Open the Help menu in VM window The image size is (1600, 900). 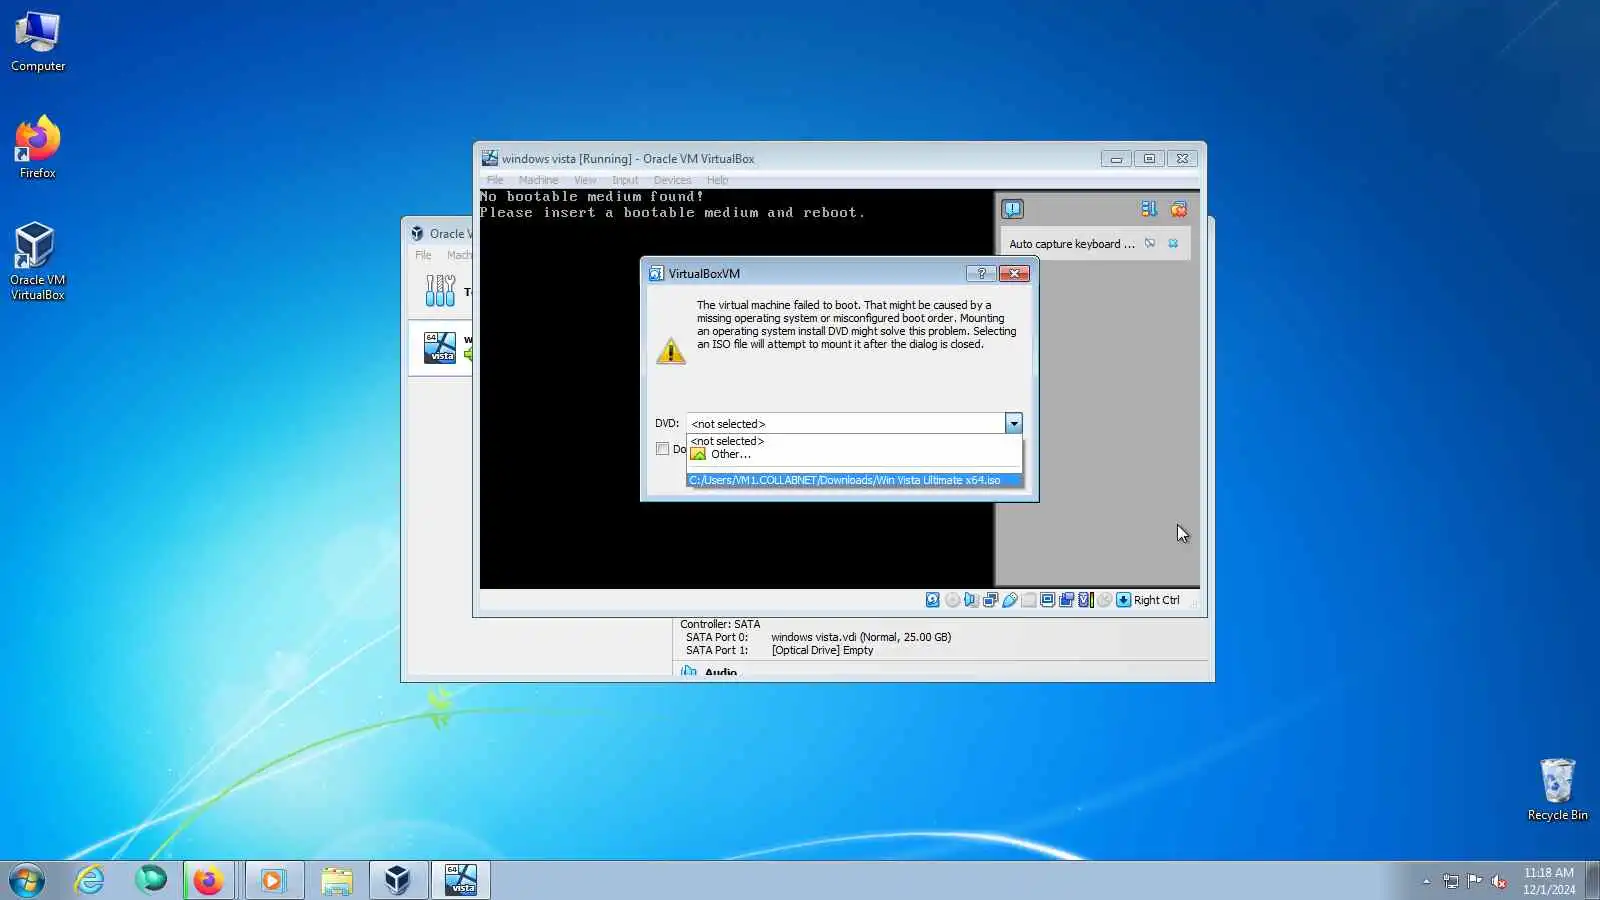click(x=718, y=180)
